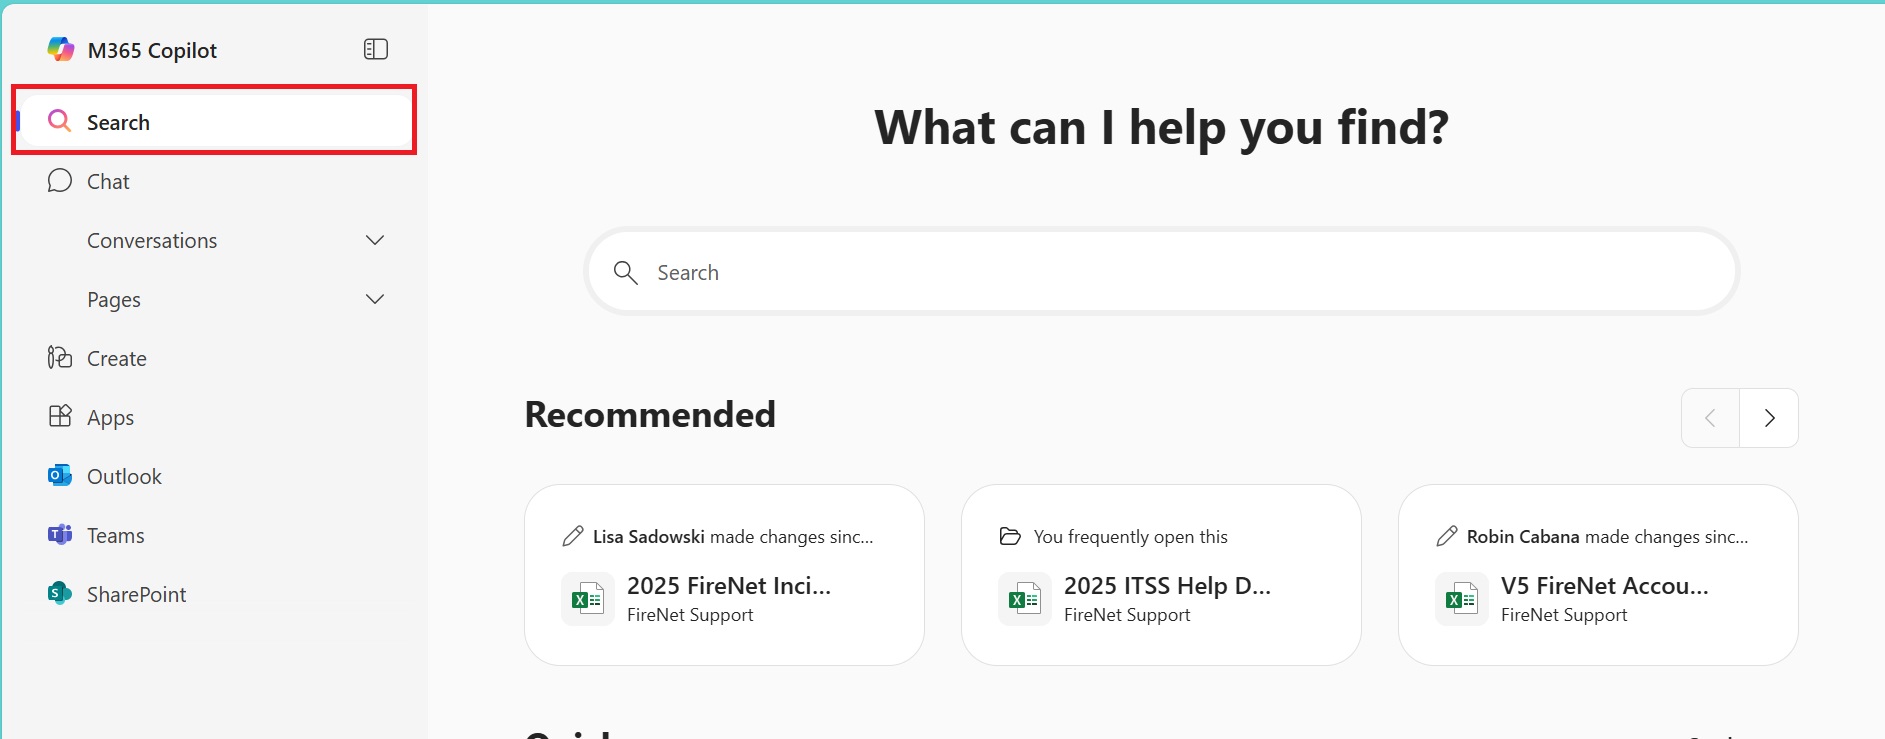This screenshot has height=739, width=1885.
Task: Click the previous Recommended left arrow
Action: [1710, 418]
